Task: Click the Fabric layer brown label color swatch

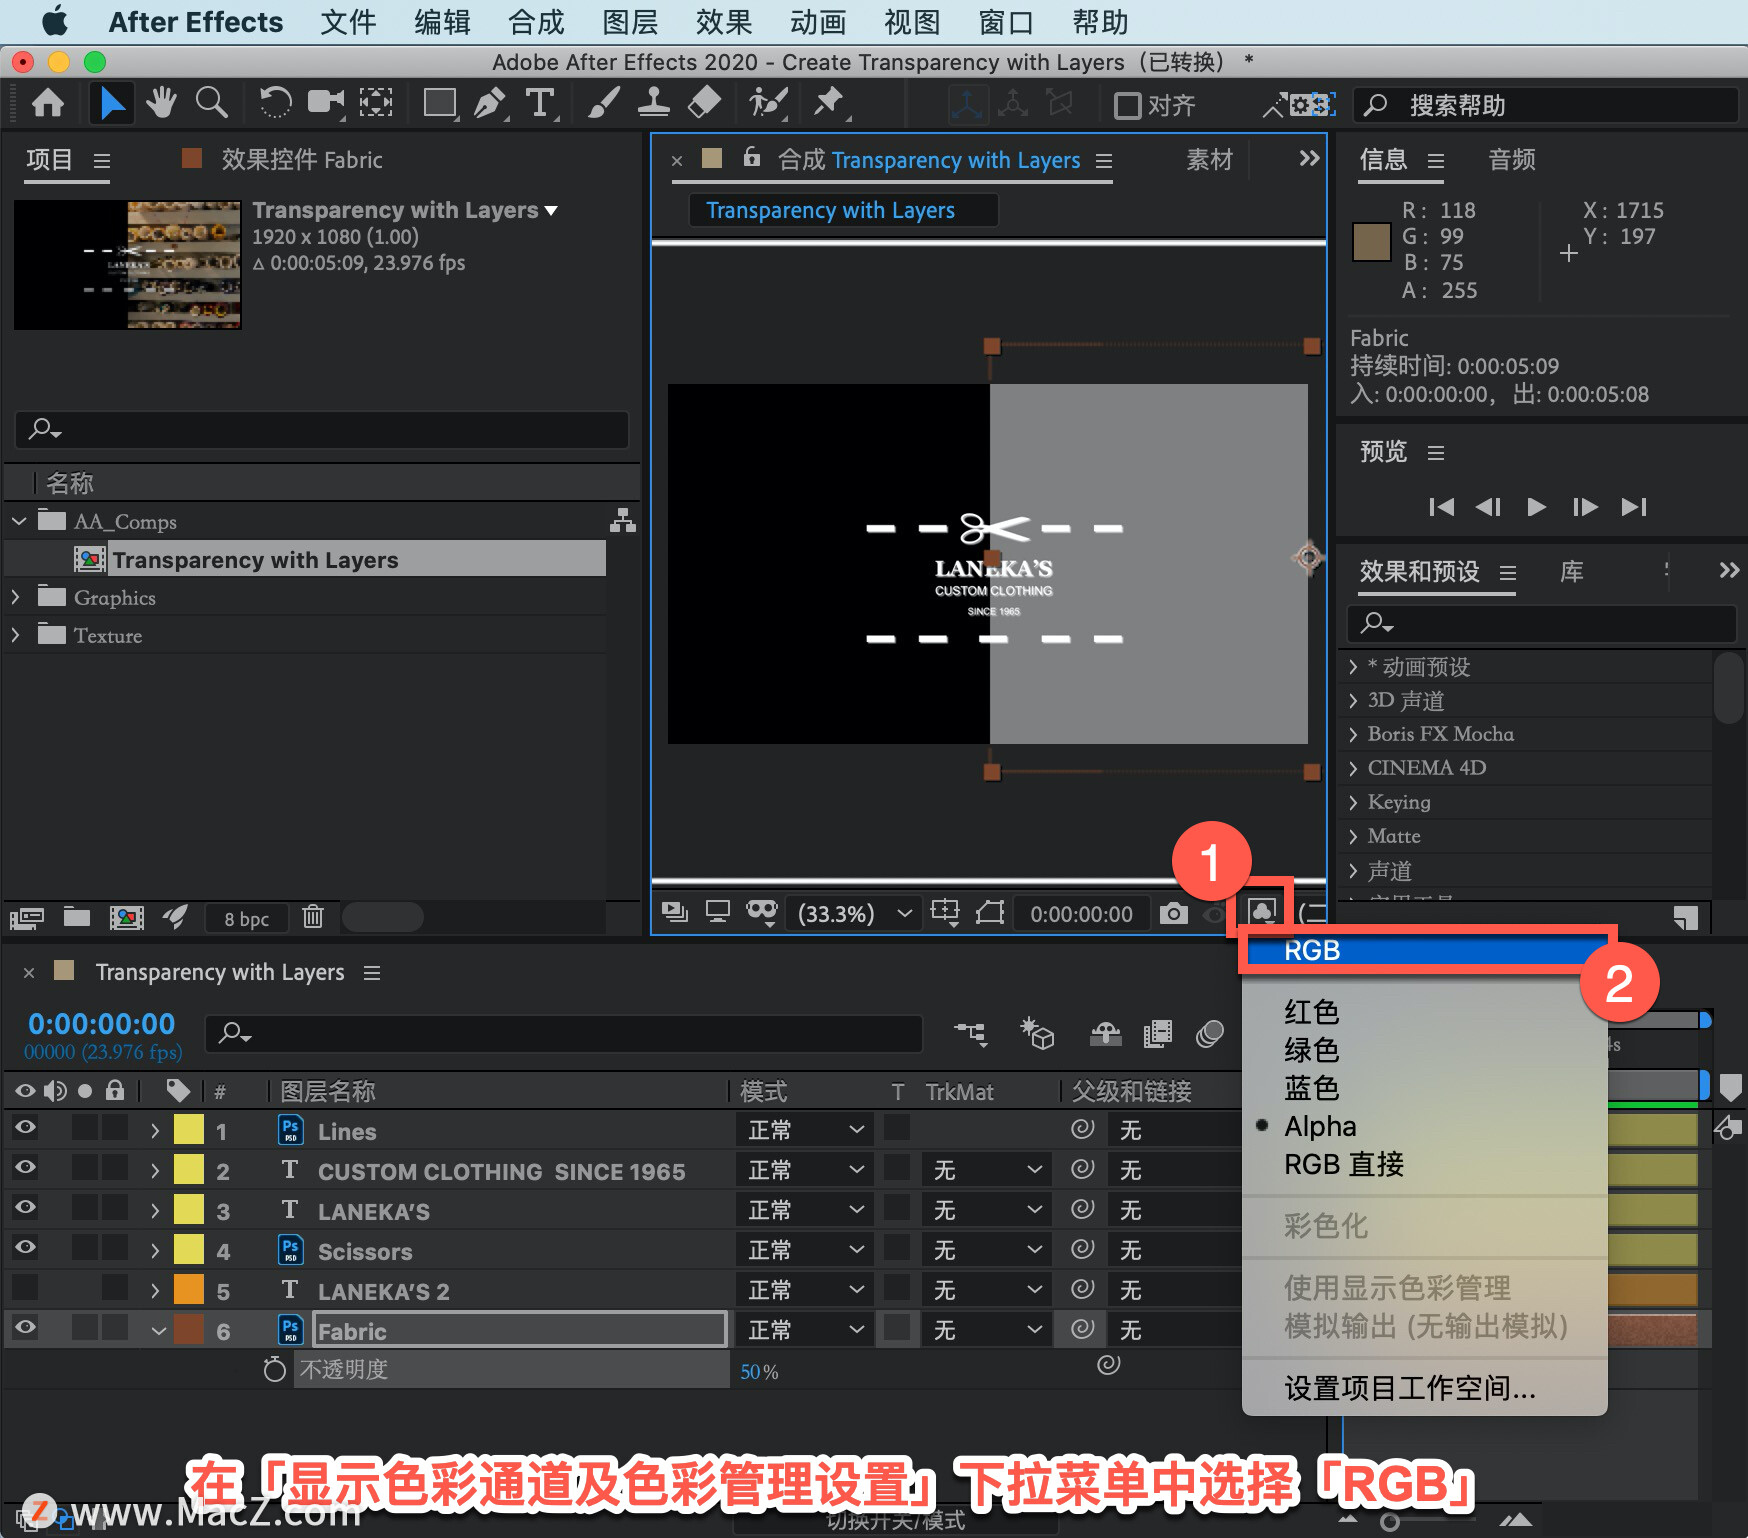Action: 189,1330
